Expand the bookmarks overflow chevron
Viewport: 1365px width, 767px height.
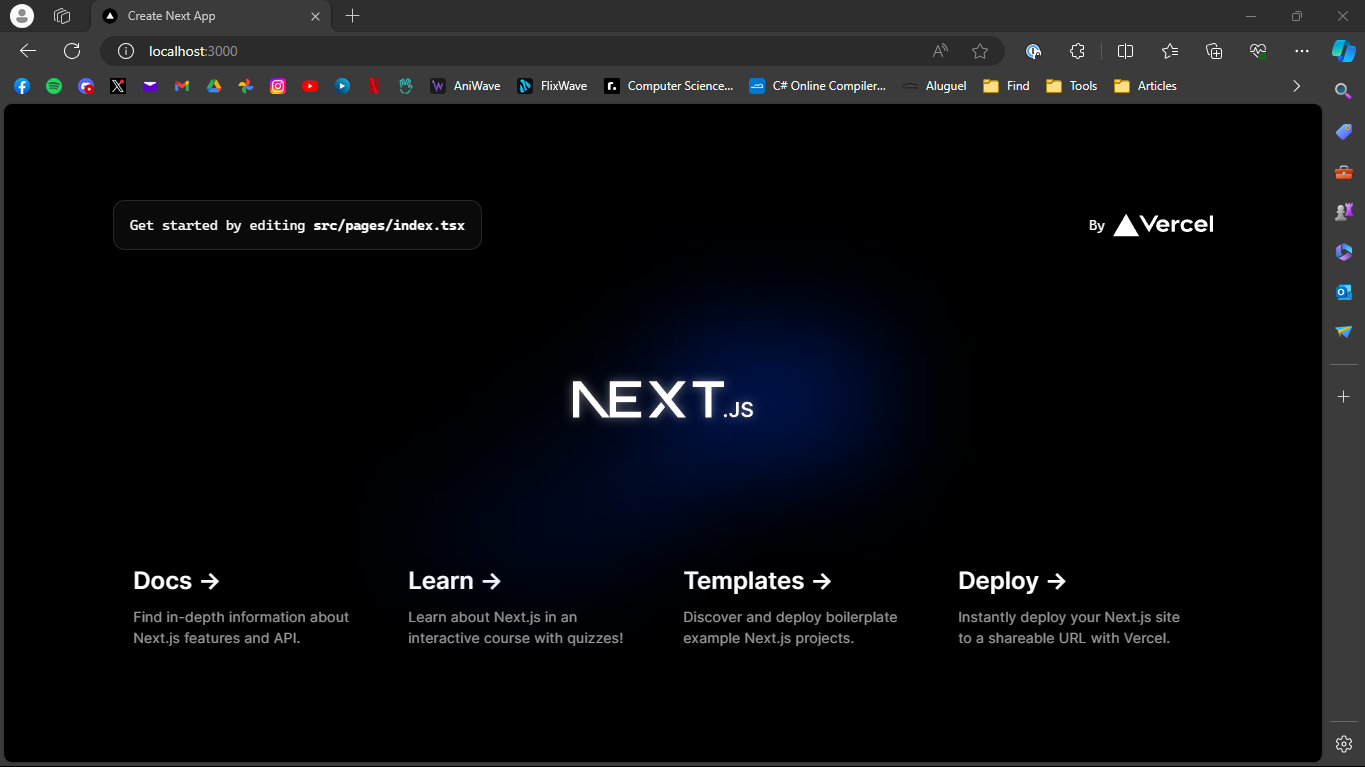point(1297,86)
